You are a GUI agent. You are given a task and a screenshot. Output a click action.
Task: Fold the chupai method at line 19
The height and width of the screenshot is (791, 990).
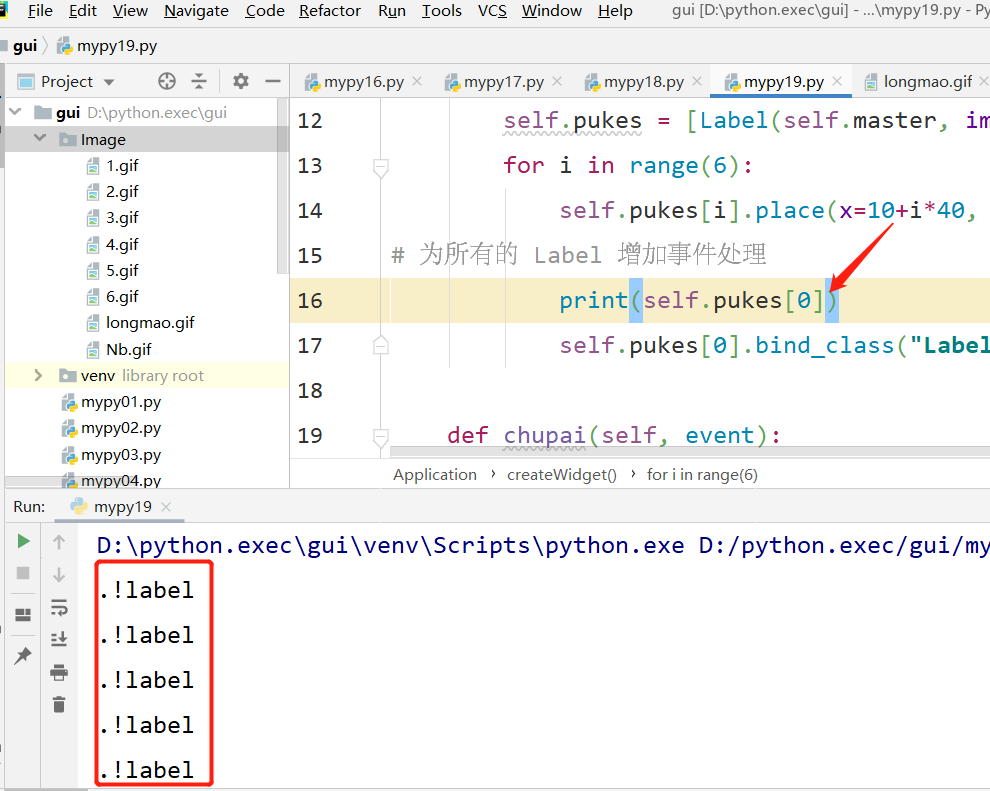click(x=381, y=437)
